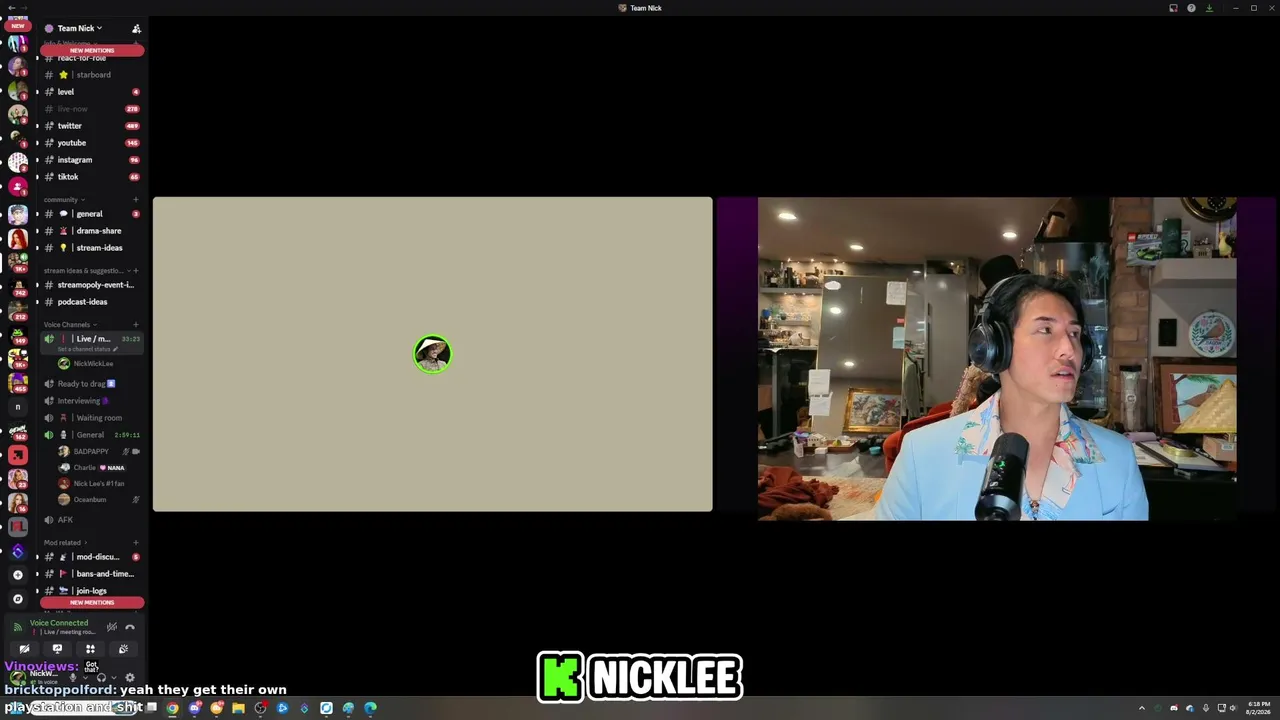Jump to new mentions at top
The height and width of the screenshot is (720, 1280).
(92, 50)
